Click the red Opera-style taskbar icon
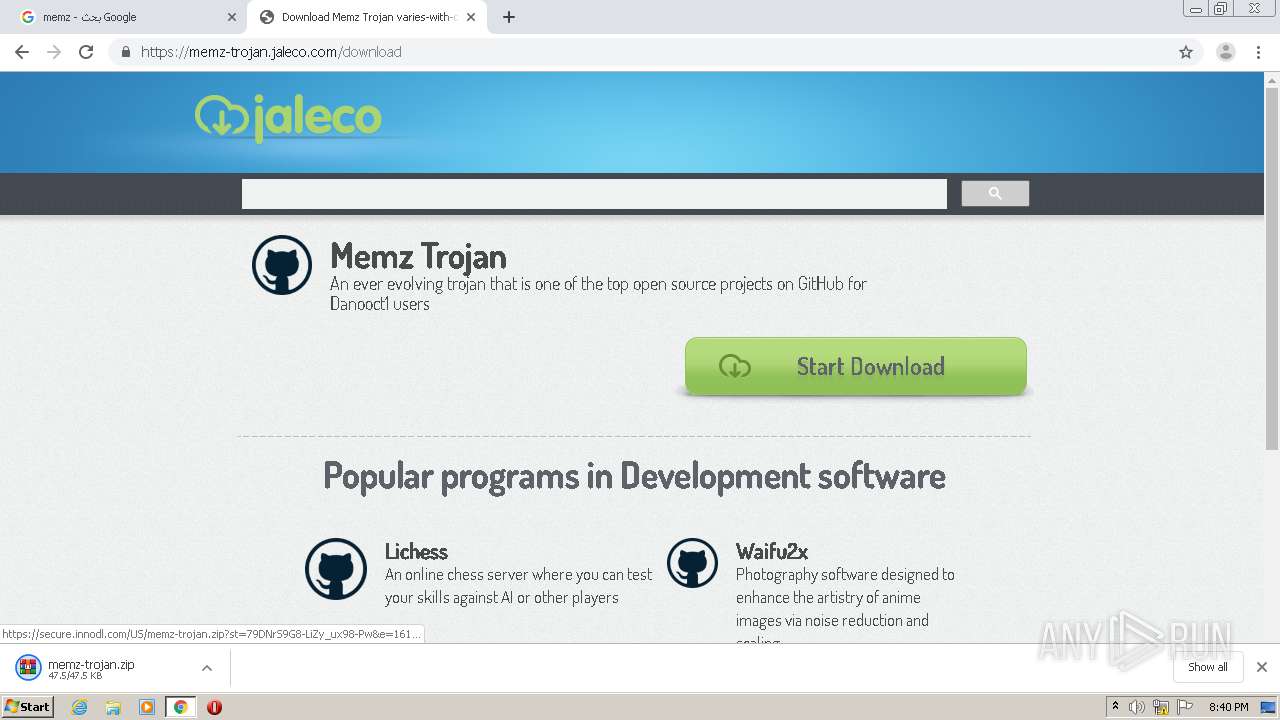This screenshot has height=720, width=1280. (214, 707)
